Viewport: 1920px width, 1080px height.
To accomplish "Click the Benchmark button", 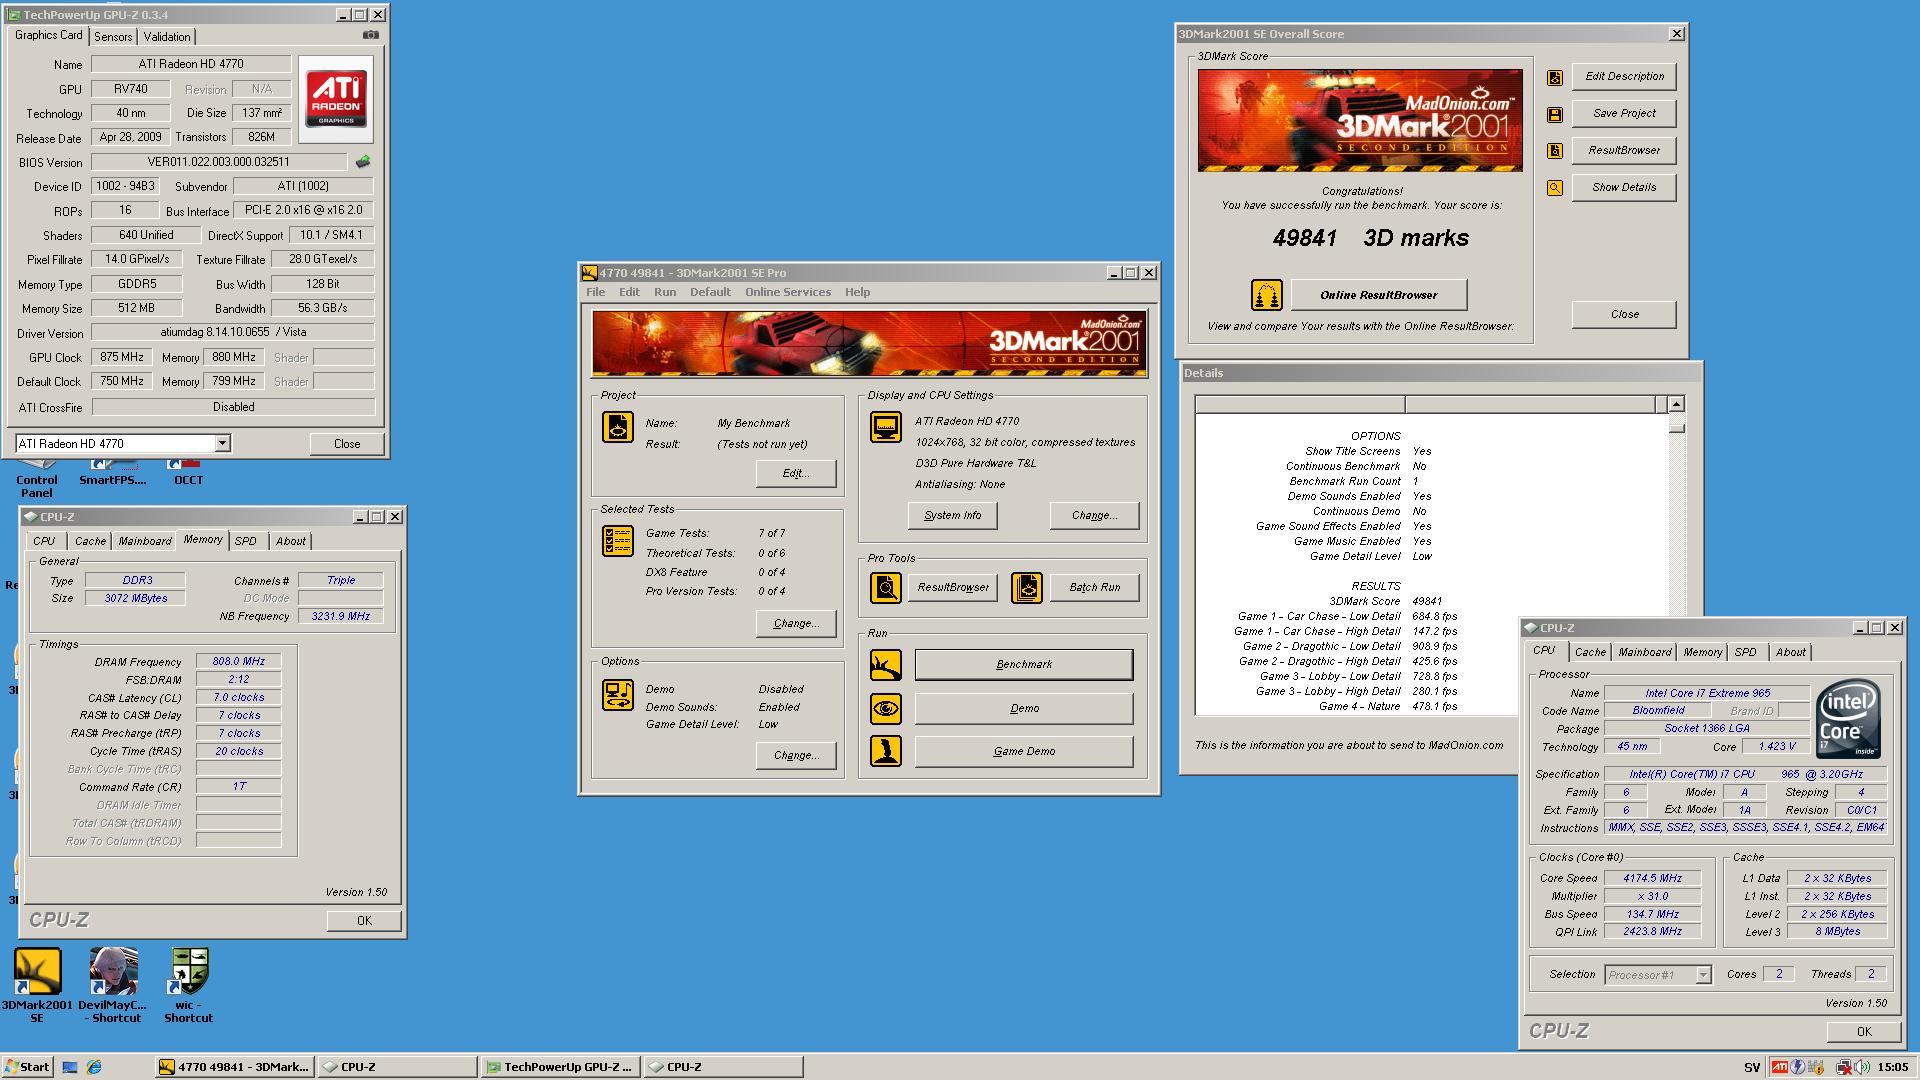I will point(1024,665).
